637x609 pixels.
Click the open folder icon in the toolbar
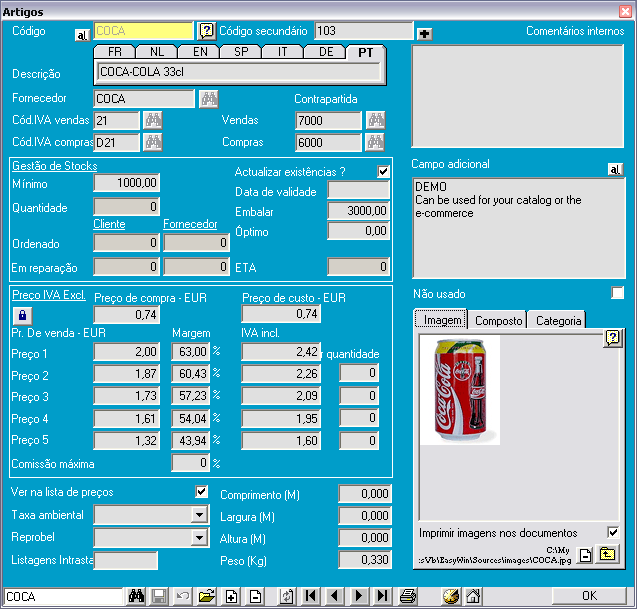tap(207, 596)
